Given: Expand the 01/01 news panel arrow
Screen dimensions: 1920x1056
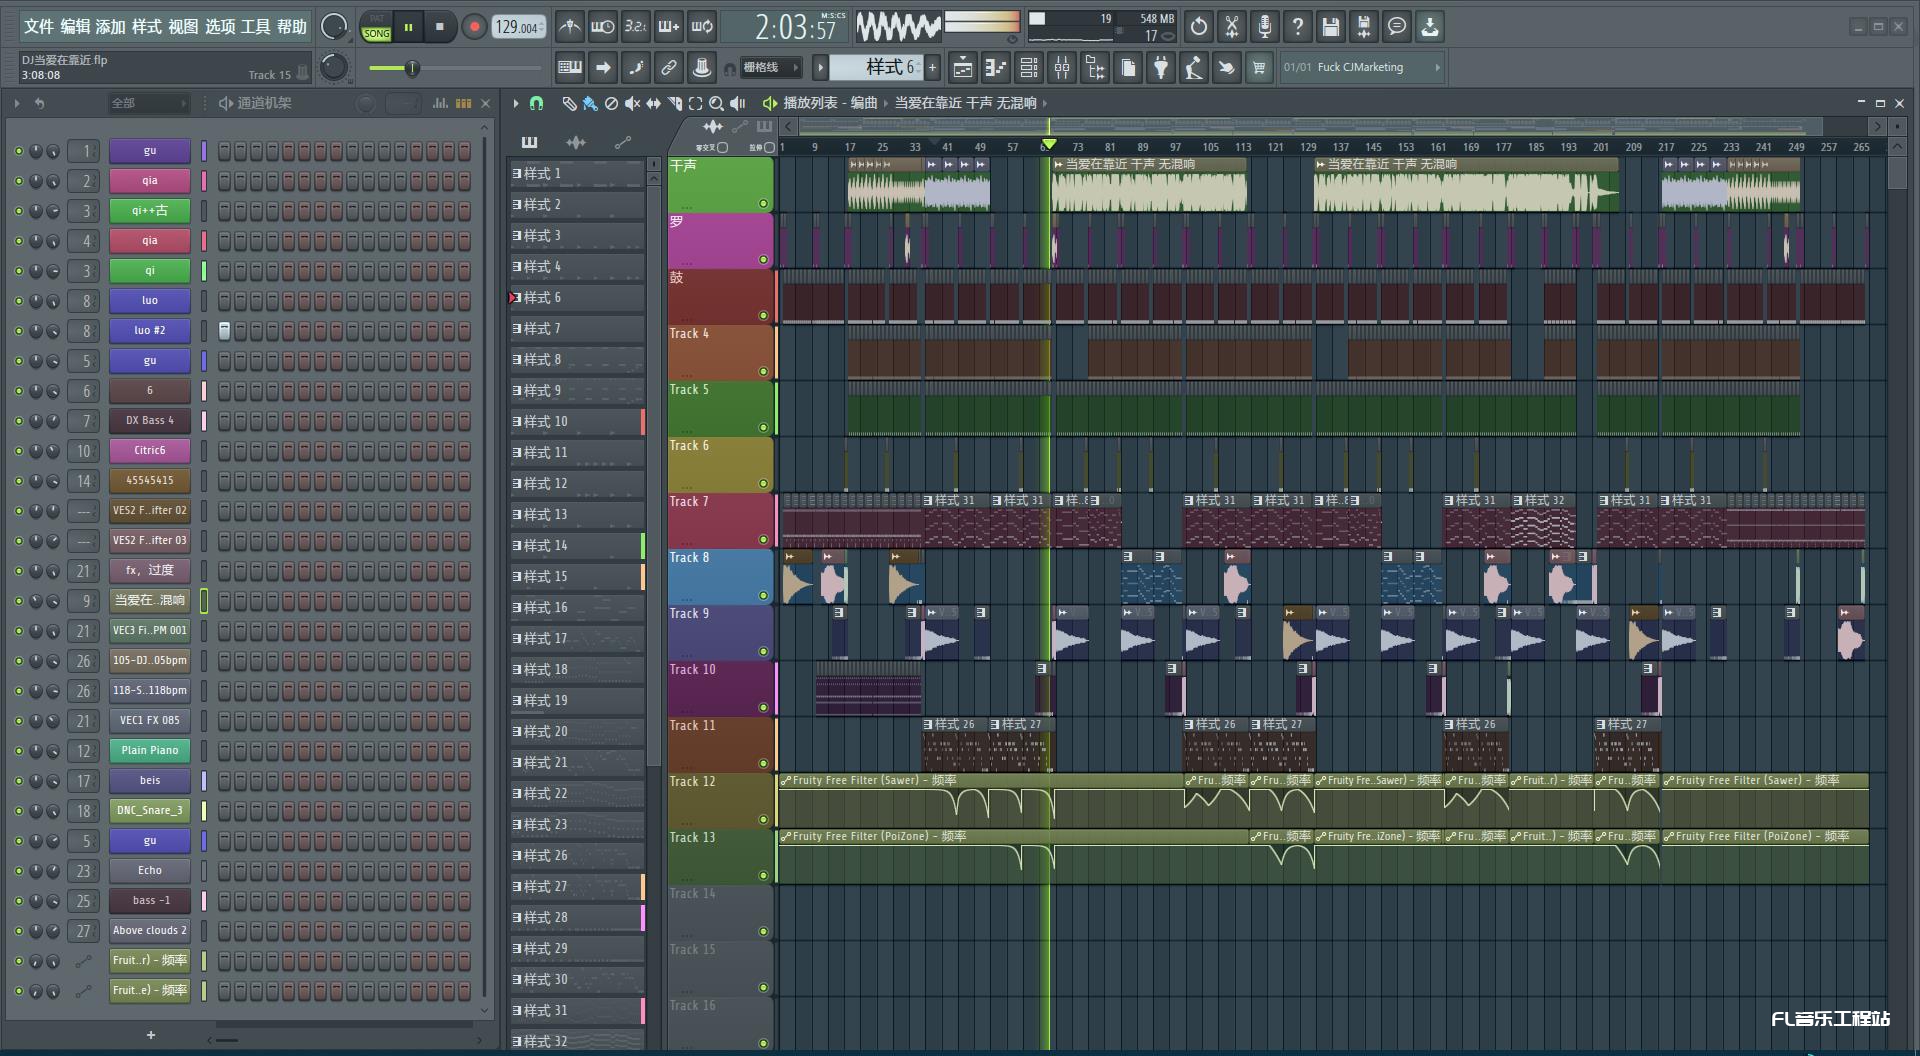Looking at the screenshot, I should pyautogui.click(x=1437, y=68).
